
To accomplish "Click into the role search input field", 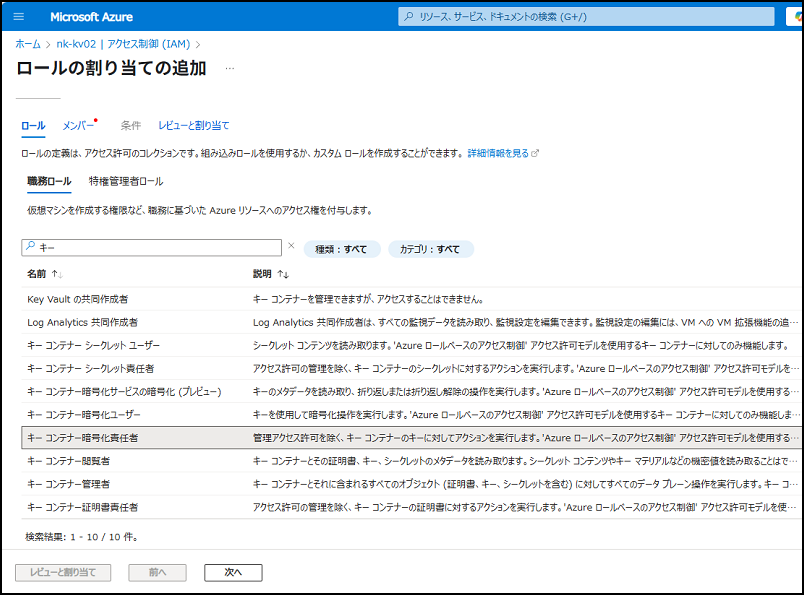I will [151, 247].
